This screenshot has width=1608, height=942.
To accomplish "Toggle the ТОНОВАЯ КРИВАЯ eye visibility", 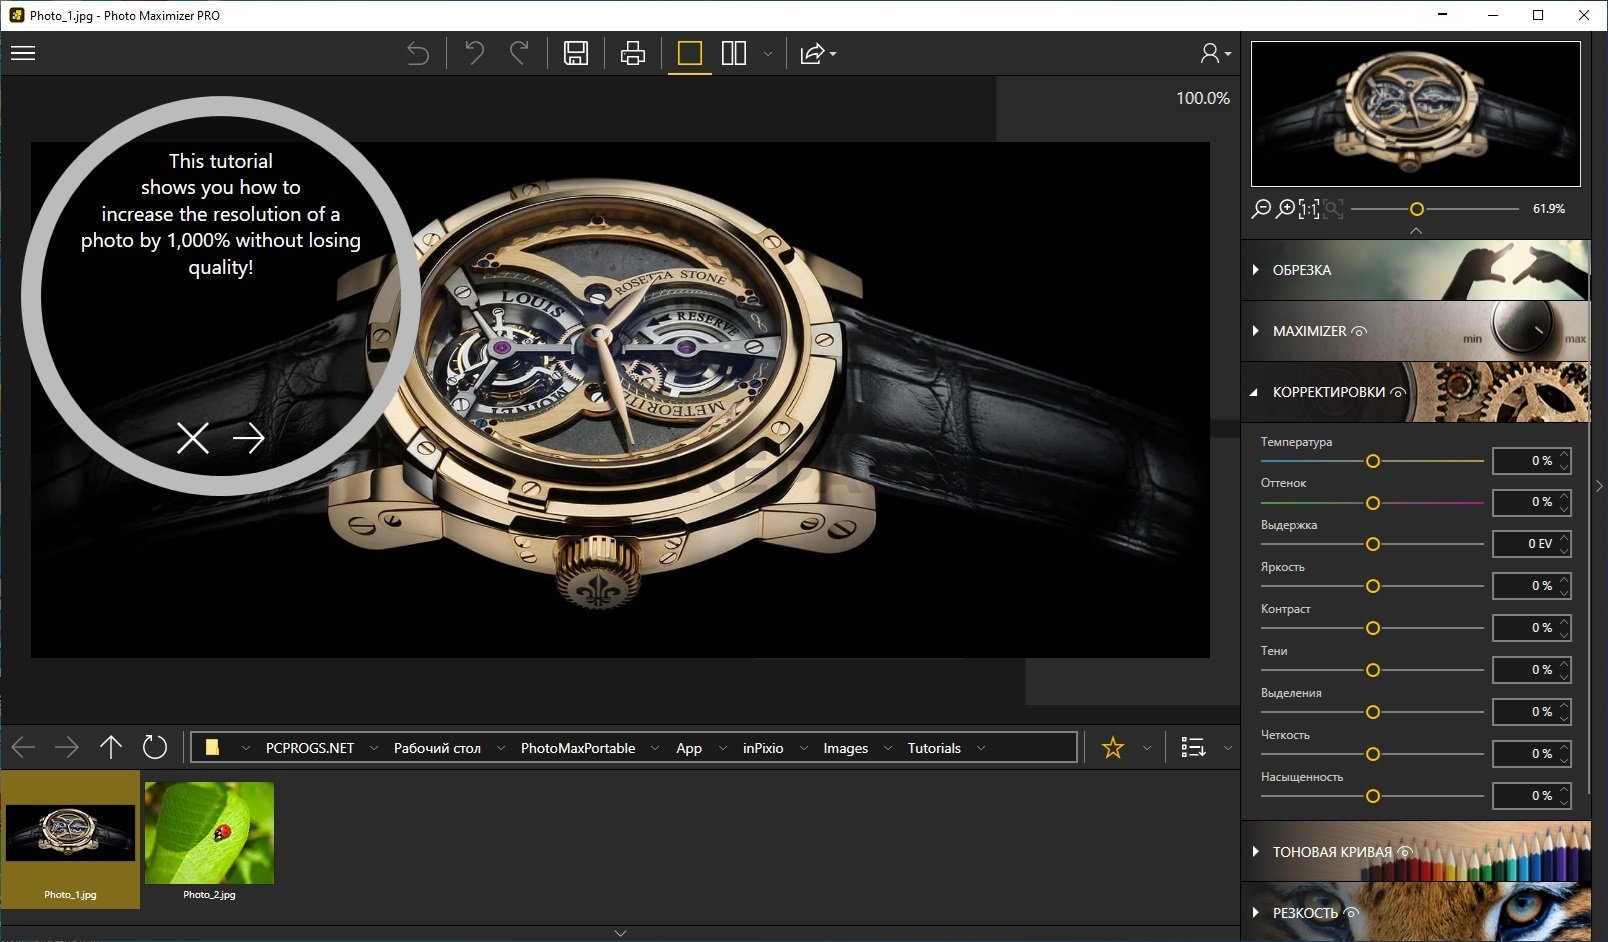I will pos(1405,852).
